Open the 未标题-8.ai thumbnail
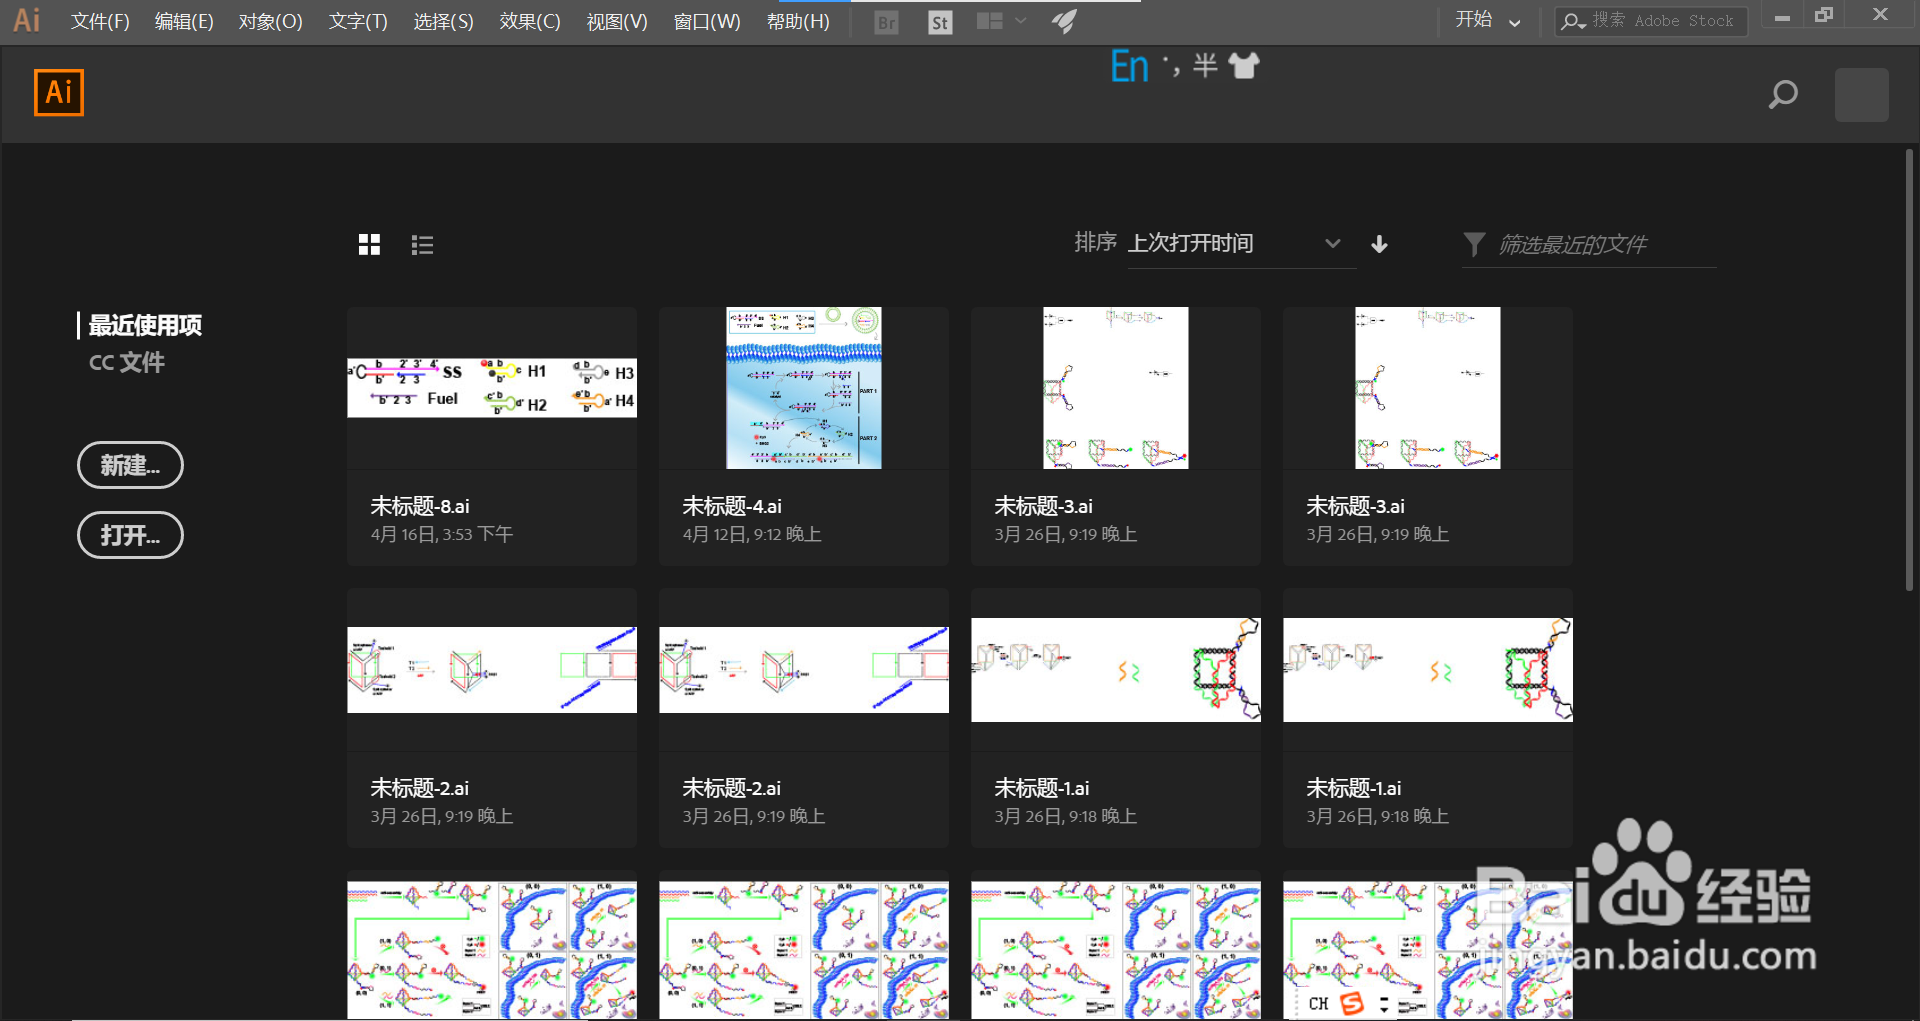Screen dimensions: 1920x1021 [492, 388]
